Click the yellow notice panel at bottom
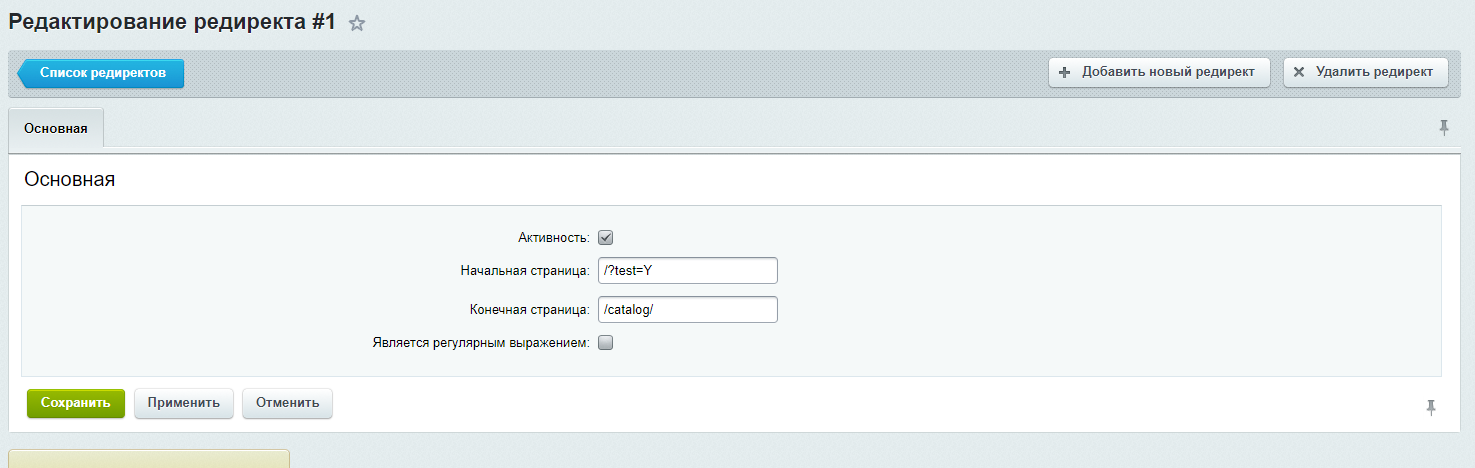The image size is (1475, 468). coord(149,459)
